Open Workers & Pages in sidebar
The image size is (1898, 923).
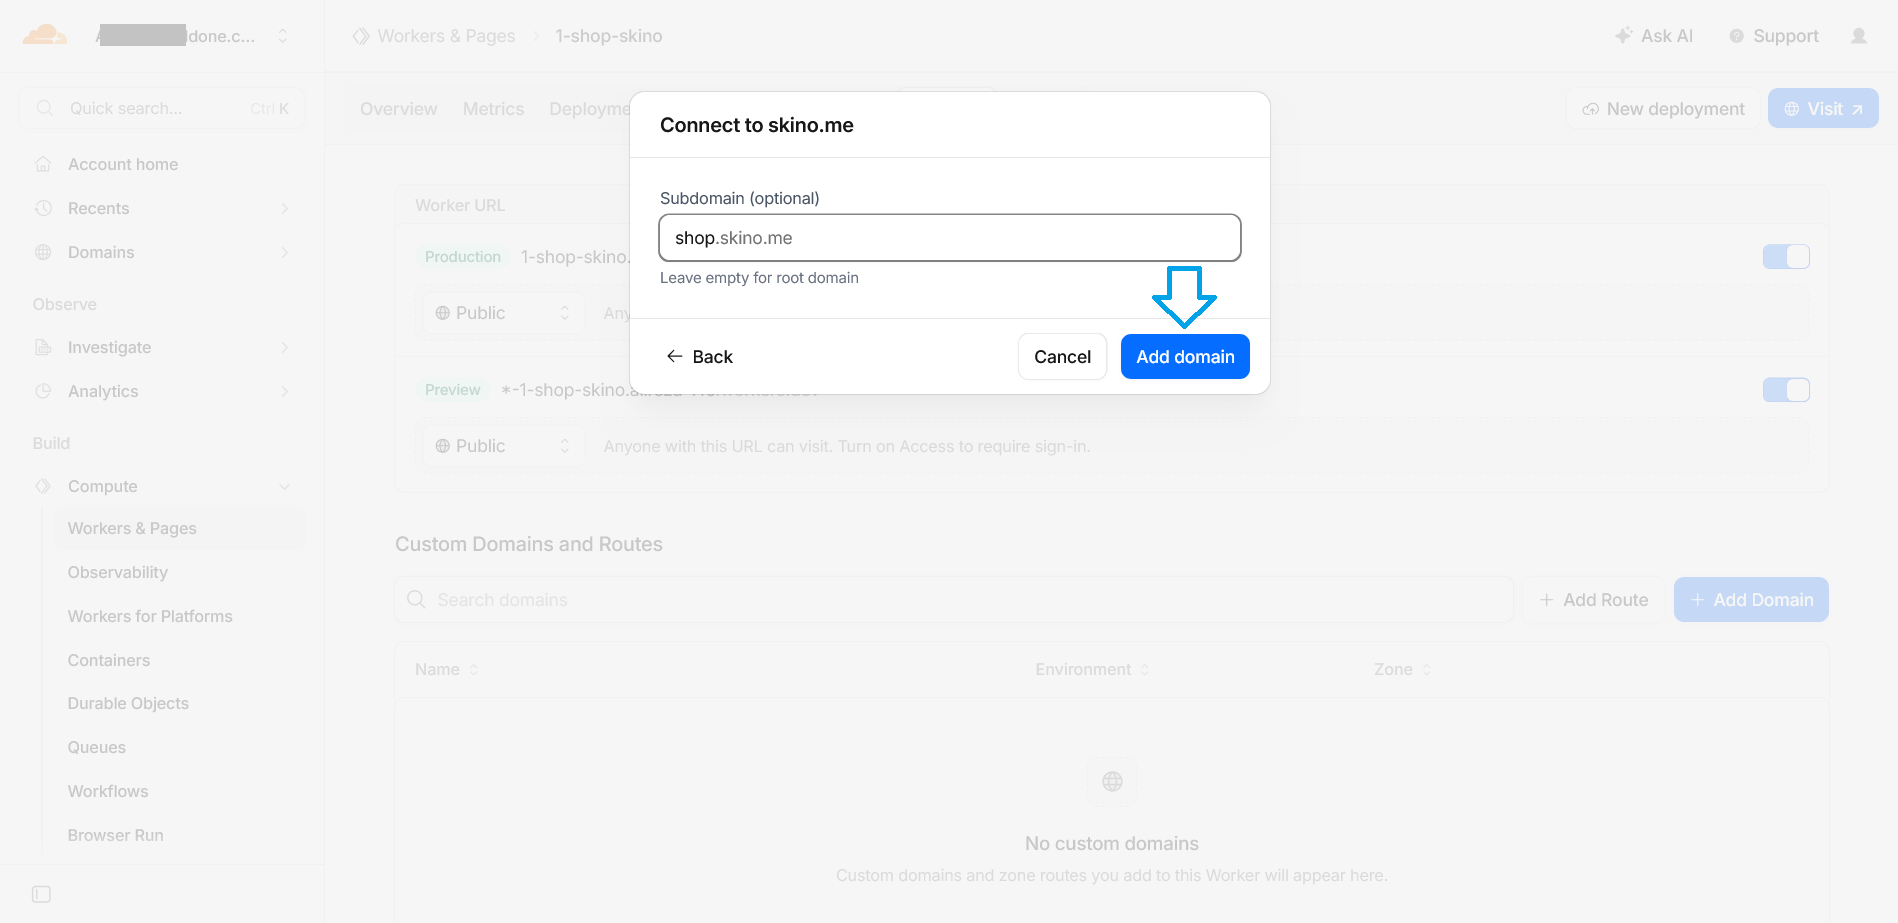tap(180, 528)
